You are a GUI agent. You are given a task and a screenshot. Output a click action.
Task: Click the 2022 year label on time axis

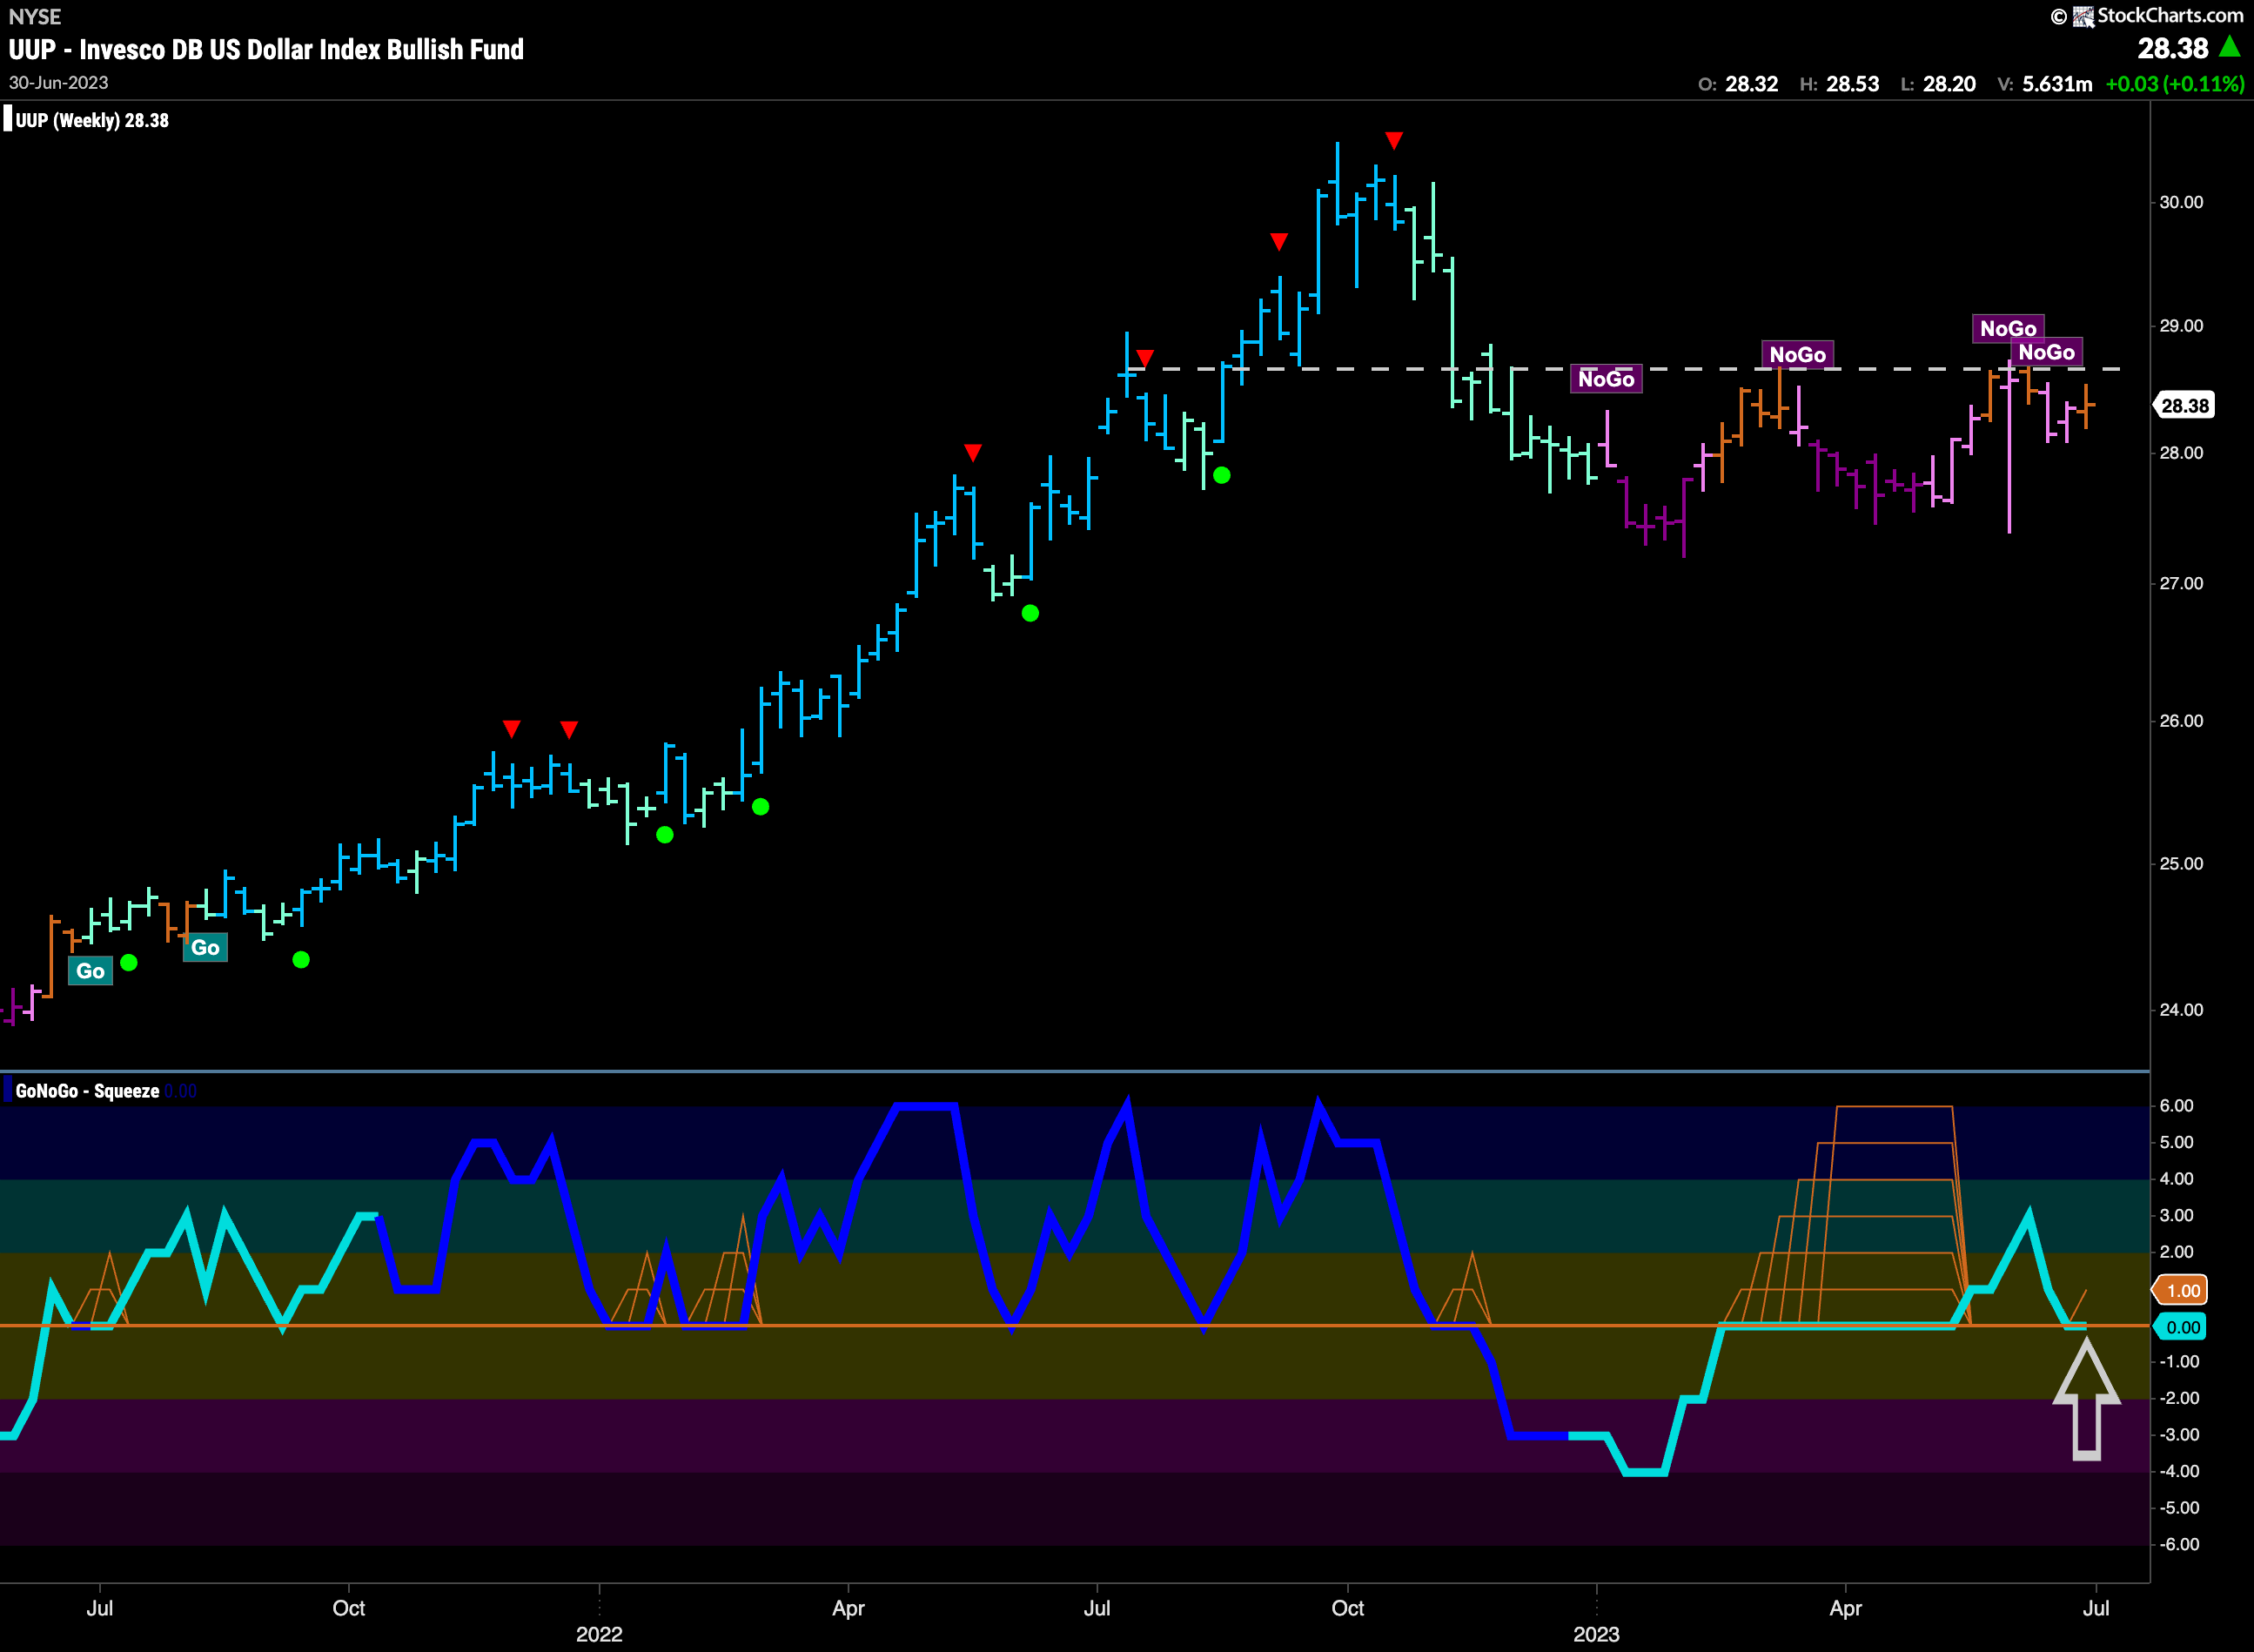tap(599, 1634)
